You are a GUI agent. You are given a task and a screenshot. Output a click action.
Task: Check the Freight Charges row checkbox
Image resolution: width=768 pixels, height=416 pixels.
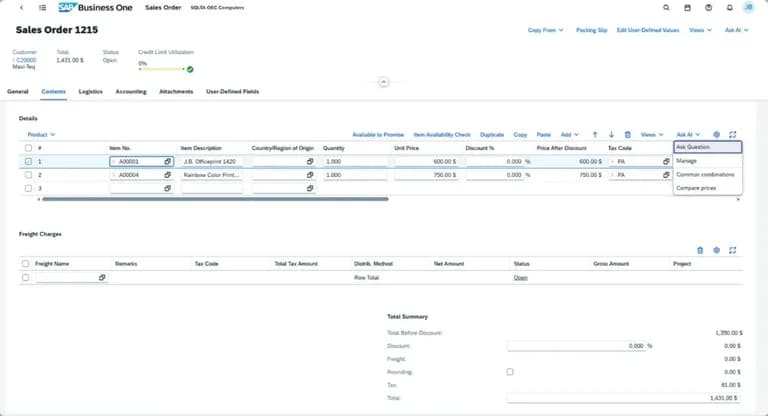coord(25,277)
